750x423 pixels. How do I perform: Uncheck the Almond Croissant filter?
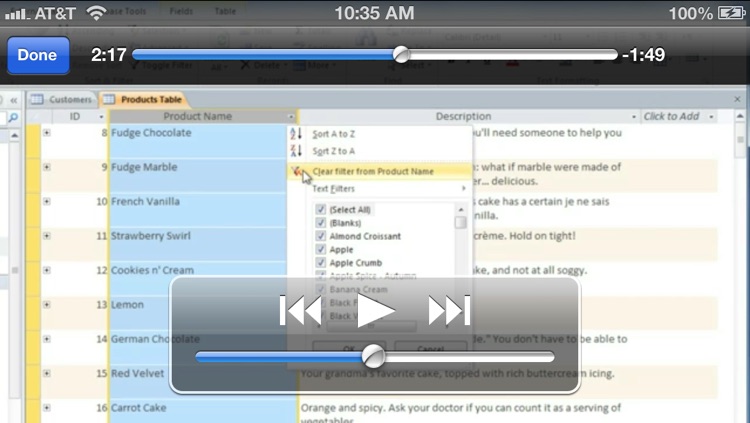click(321, 236)
